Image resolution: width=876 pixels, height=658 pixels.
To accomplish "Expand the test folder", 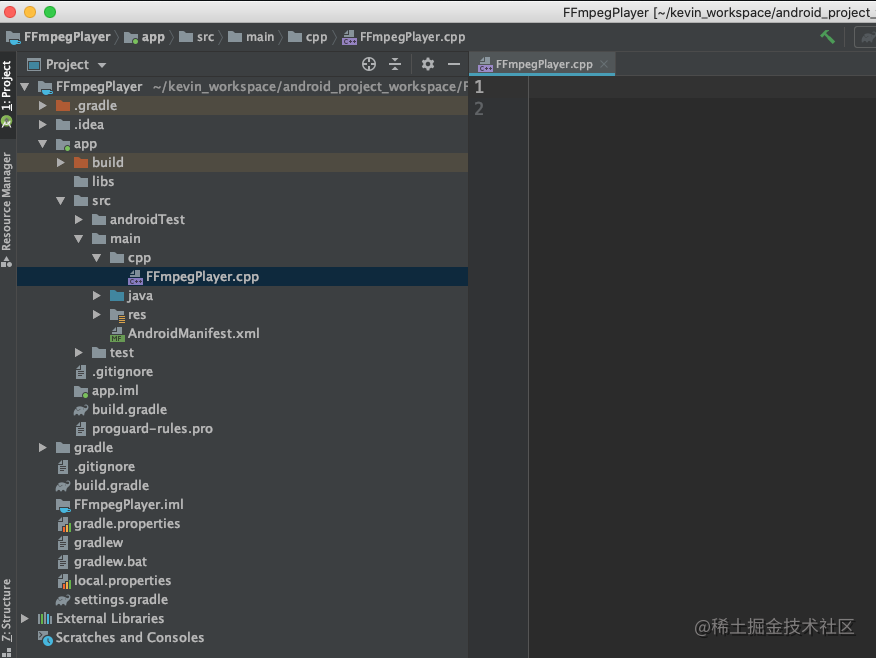I will coord(78,352).
